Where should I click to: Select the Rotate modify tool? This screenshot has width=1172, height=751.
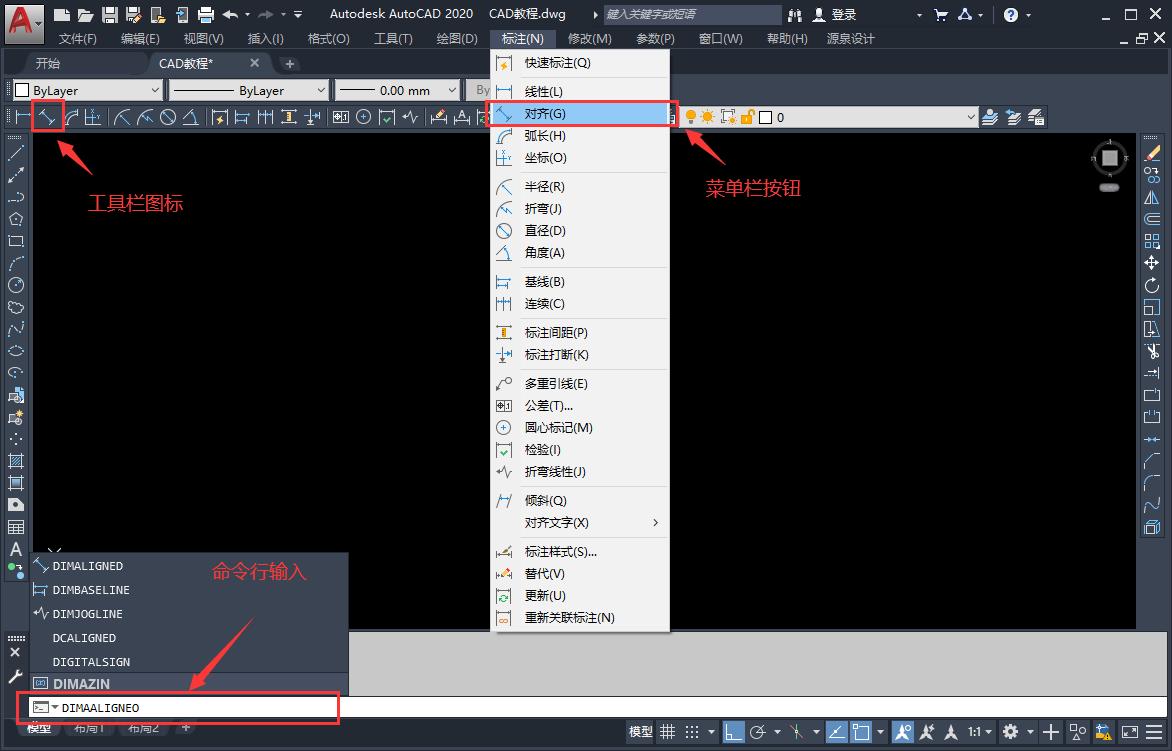pyautogui.click(x=1152, y=285)
